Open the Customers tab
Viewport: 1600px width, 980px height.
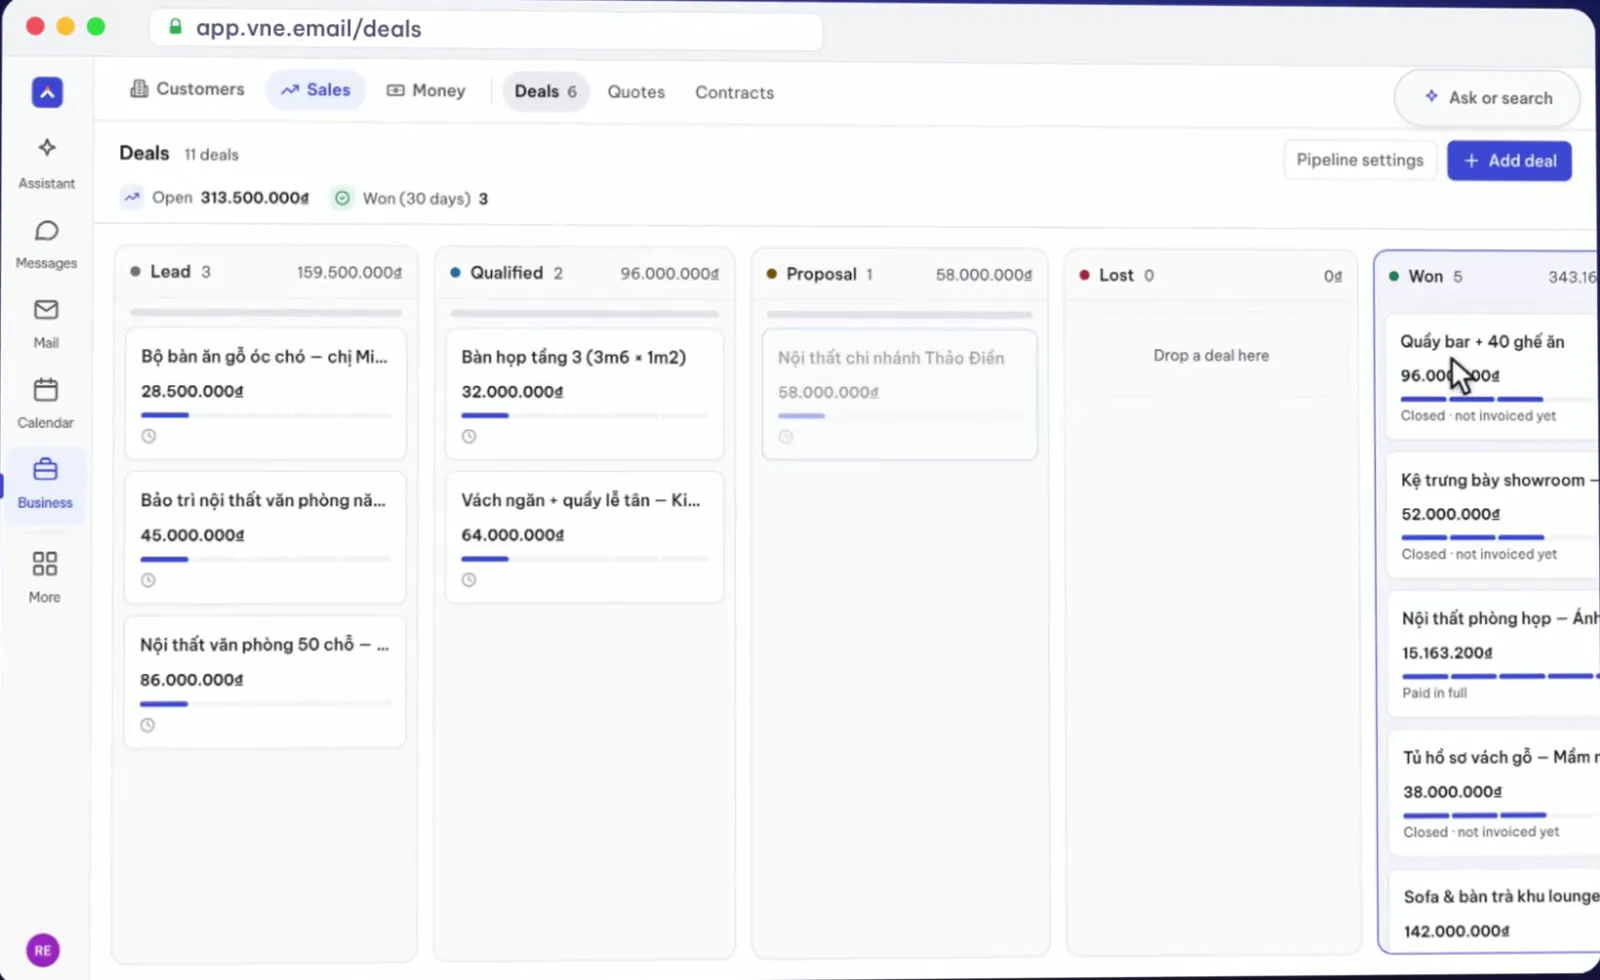pyautogui.click(x=187, y=89)
